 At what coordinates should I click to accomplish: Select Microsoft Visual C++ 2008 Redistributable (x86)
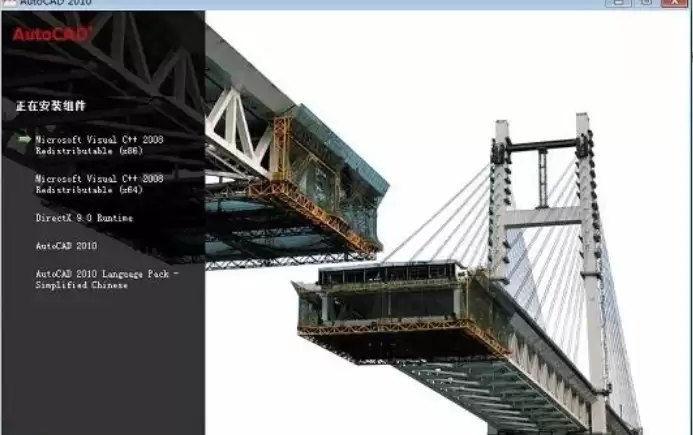pos(99,145)
